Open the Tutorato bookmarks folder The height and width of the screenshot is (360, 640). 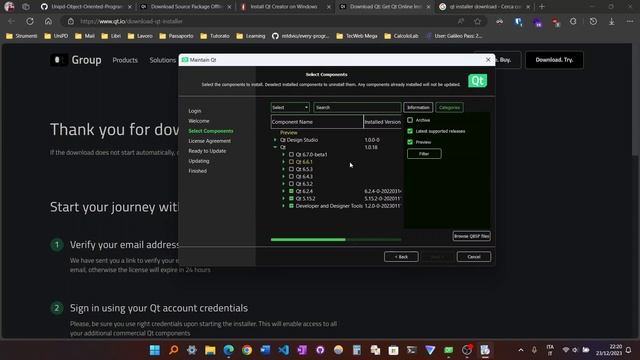(x=215, y=36)
